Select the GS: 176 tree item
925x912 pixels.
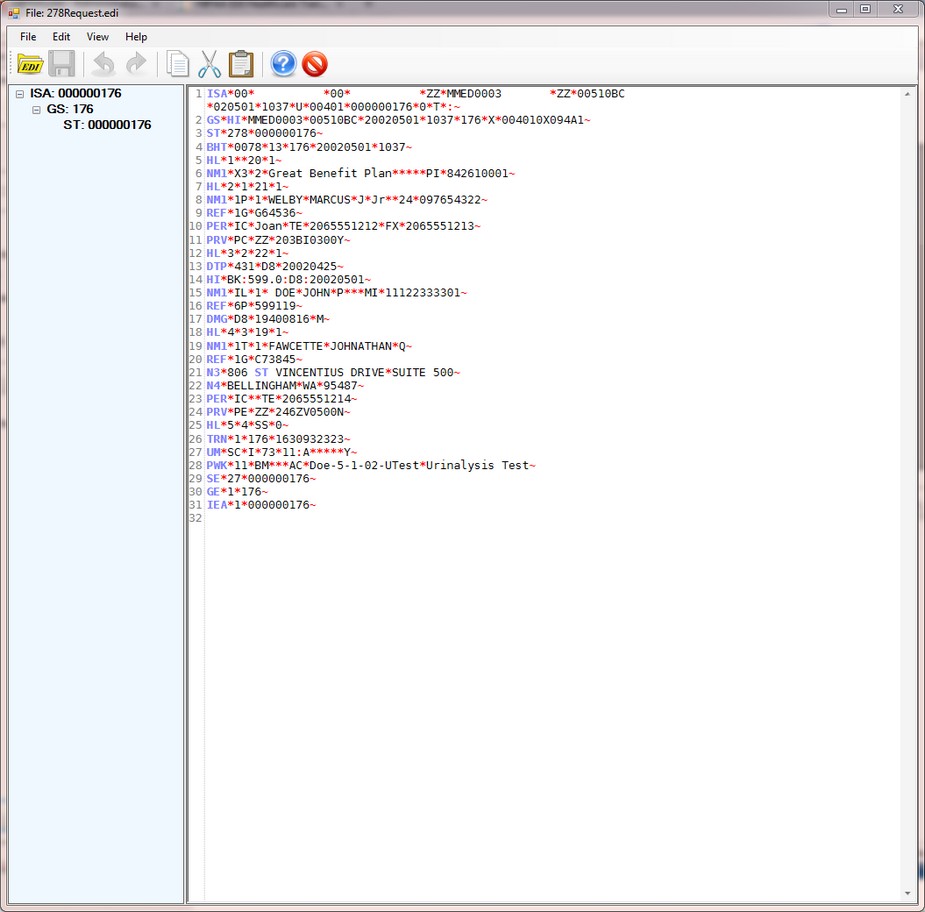click(70, 109)
